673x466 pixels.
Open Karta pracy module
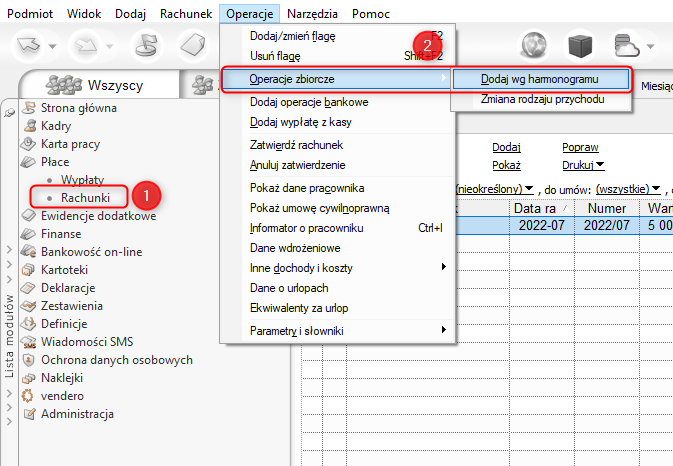[x=70, y=144]
